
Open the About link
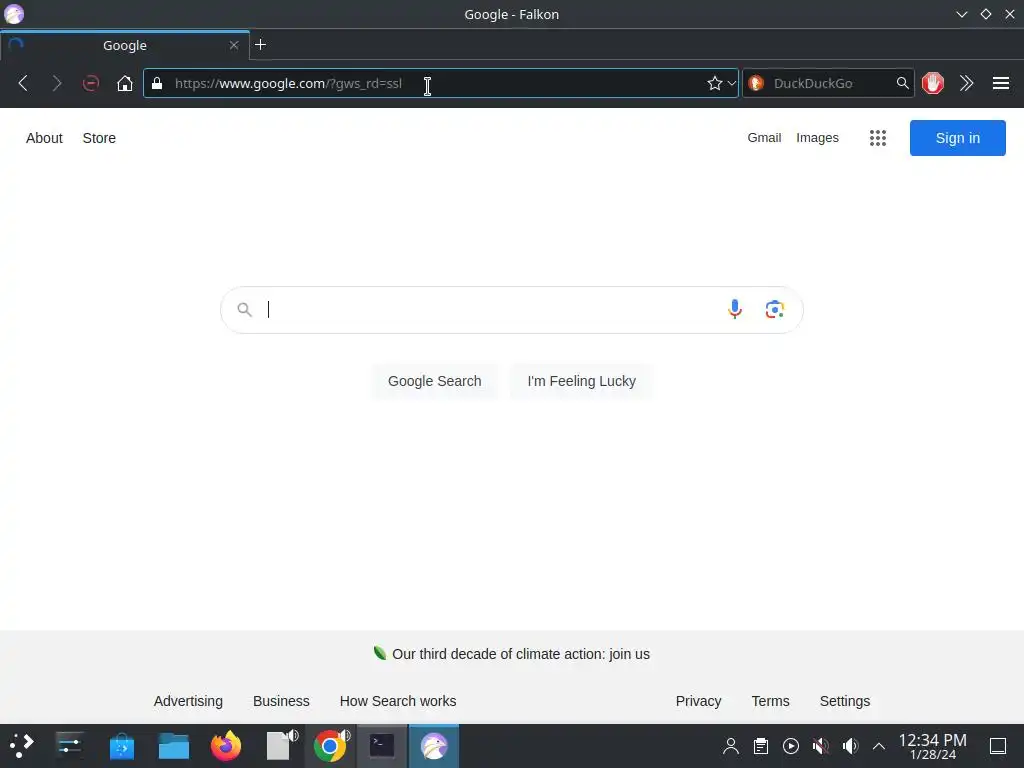[x=44, y=138]
